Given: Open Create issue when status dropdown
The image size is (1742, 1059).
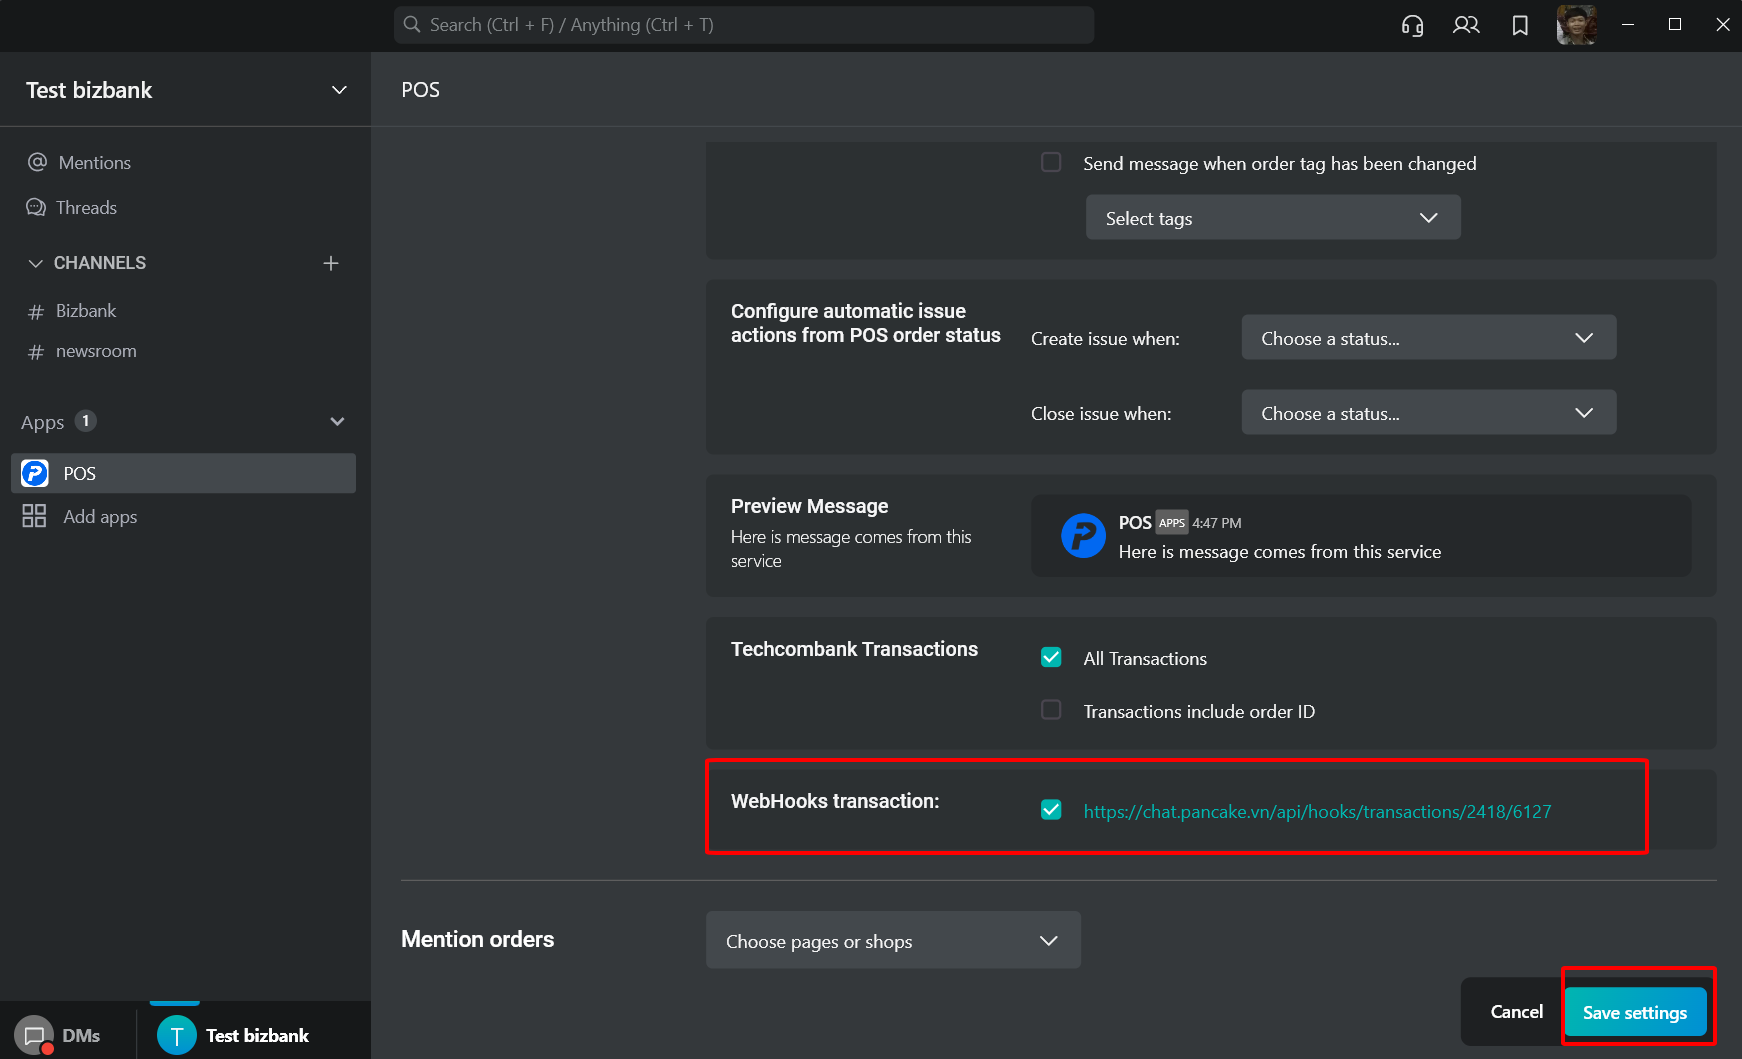Looking at the screenshot, I should tap(1428, 338).
